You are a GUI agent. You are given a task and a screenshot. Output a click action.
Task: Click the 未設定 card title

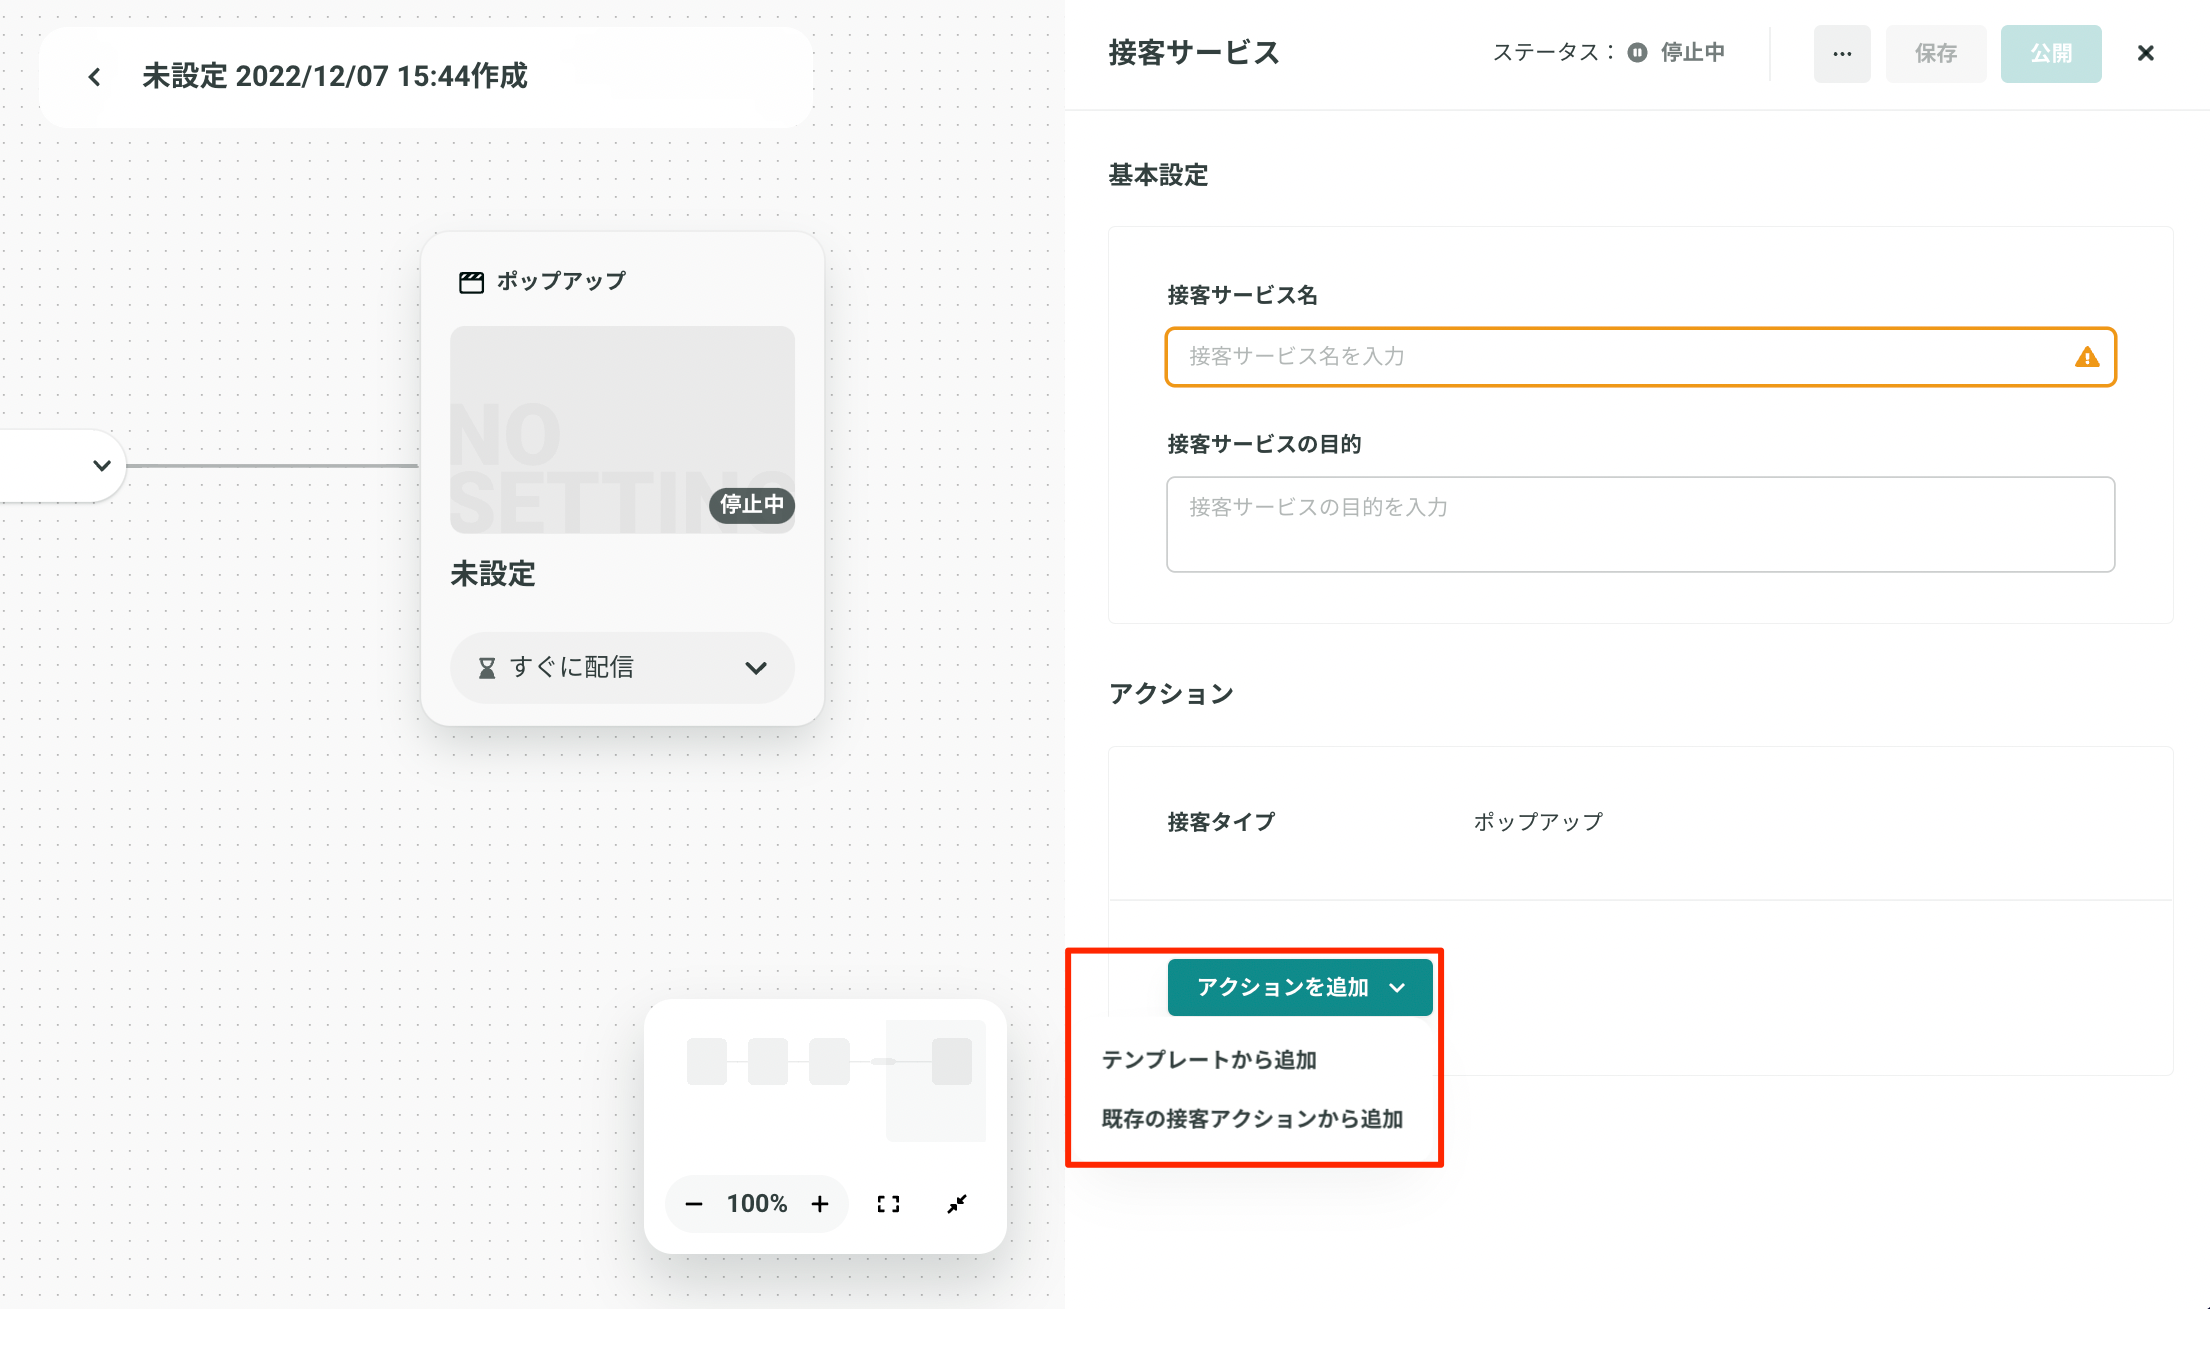493,574
